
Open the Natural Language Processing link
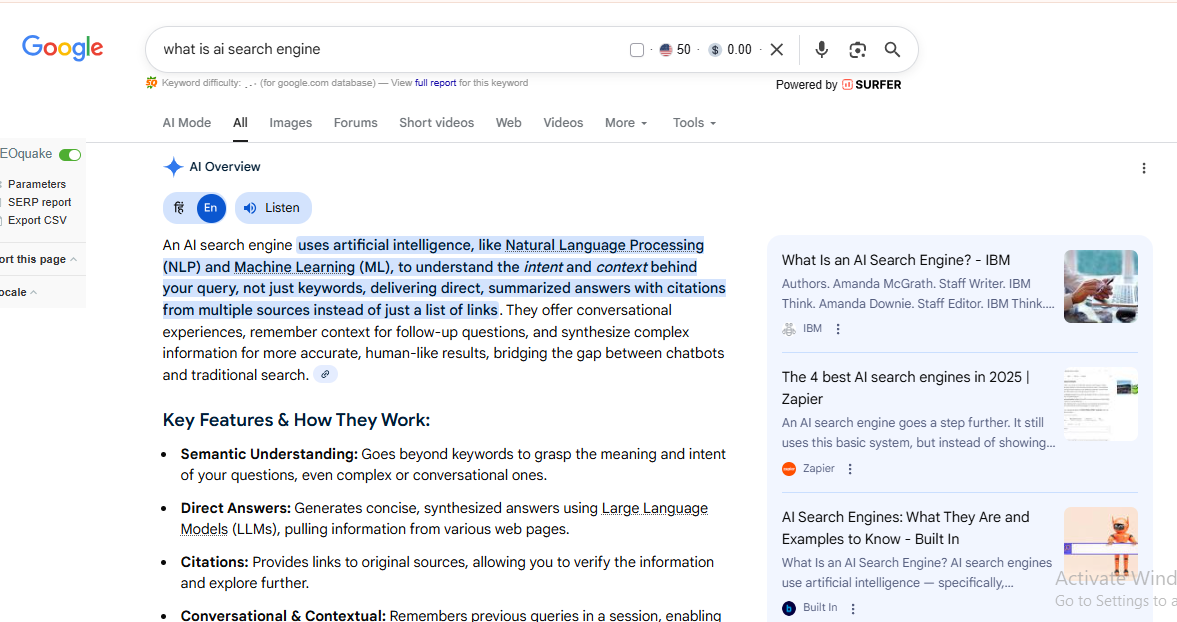[604, 245]
